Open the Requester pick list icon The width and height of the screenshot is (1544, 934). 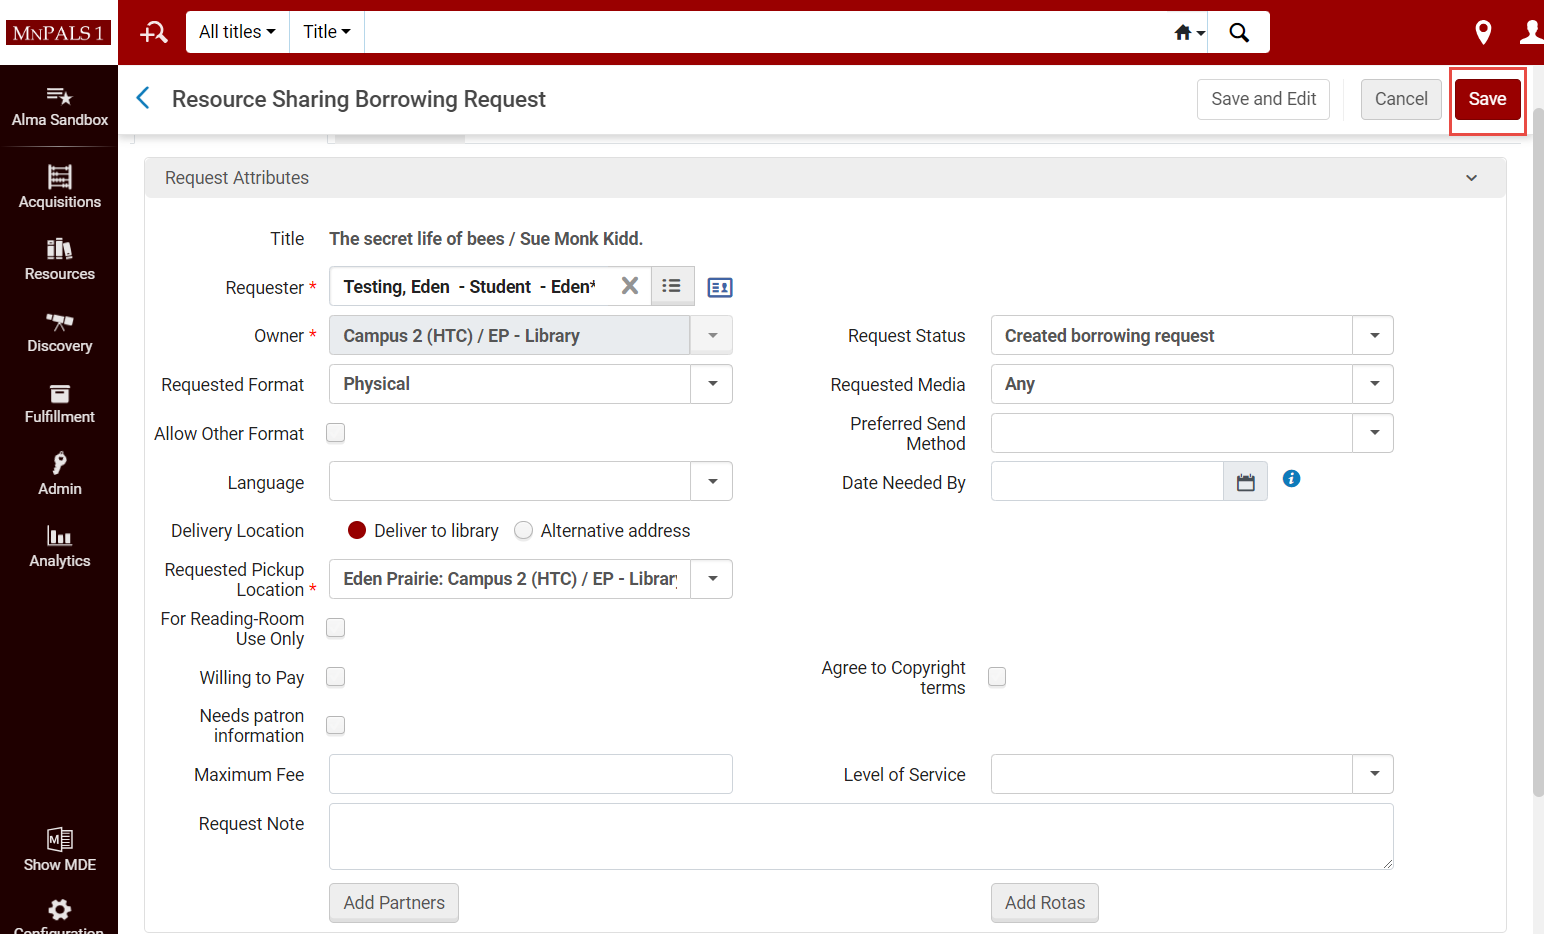[672, 286]
